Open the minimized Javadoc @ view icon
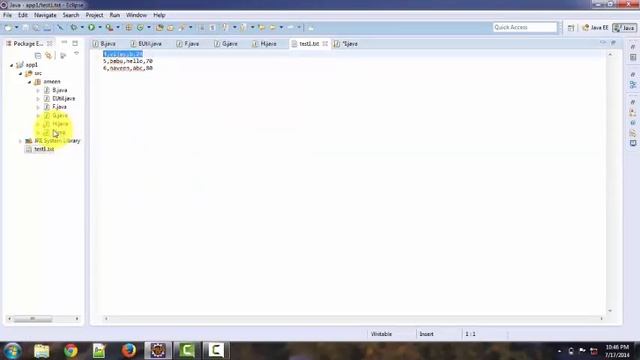The image size is (640, 360). (x=633, y=123)
